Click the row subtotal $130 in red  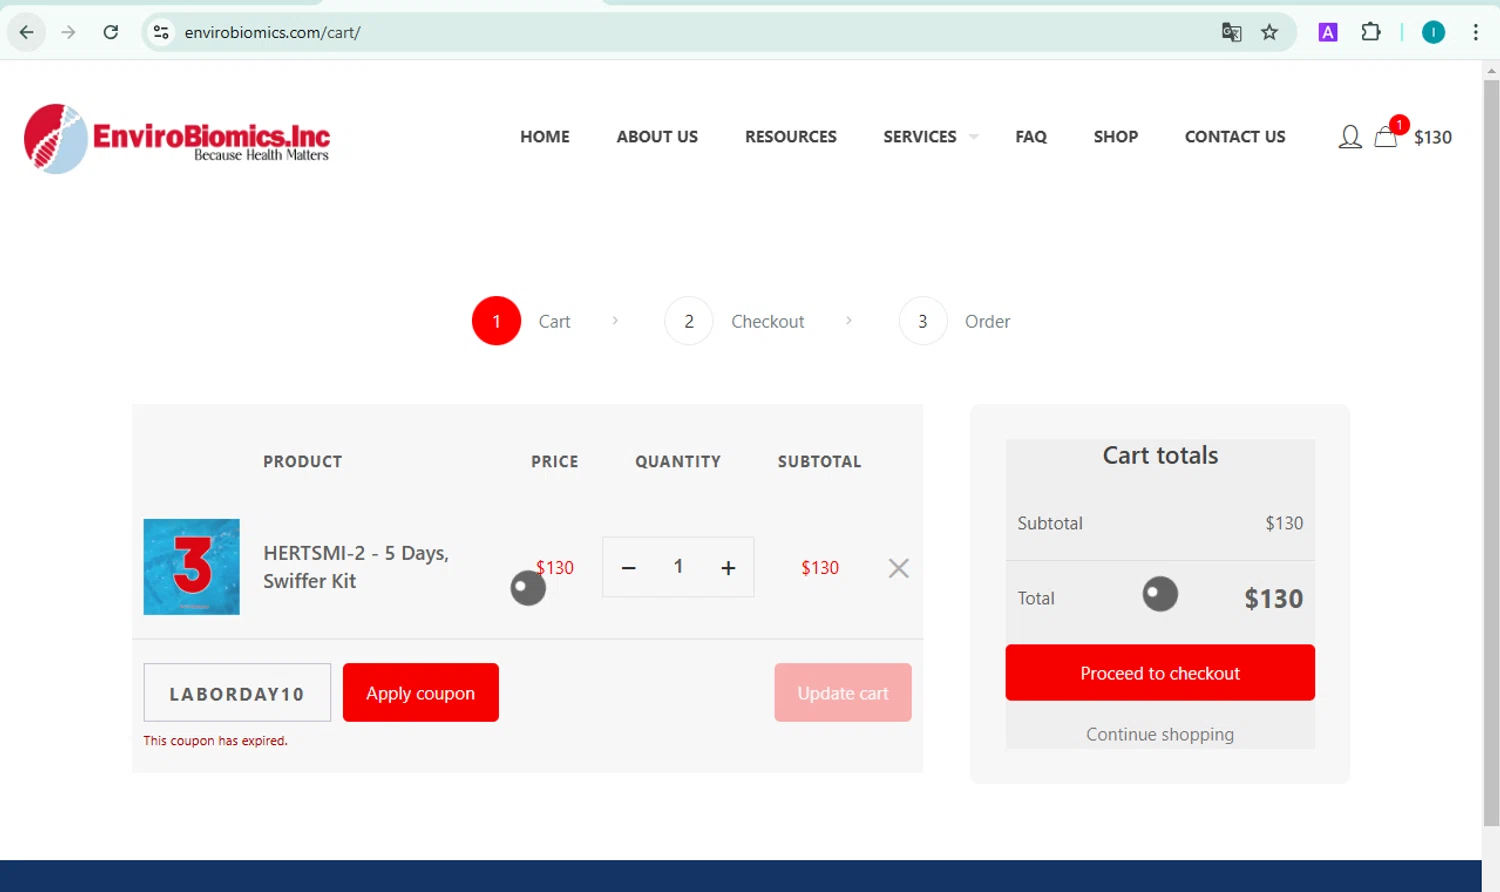point(820,568)
